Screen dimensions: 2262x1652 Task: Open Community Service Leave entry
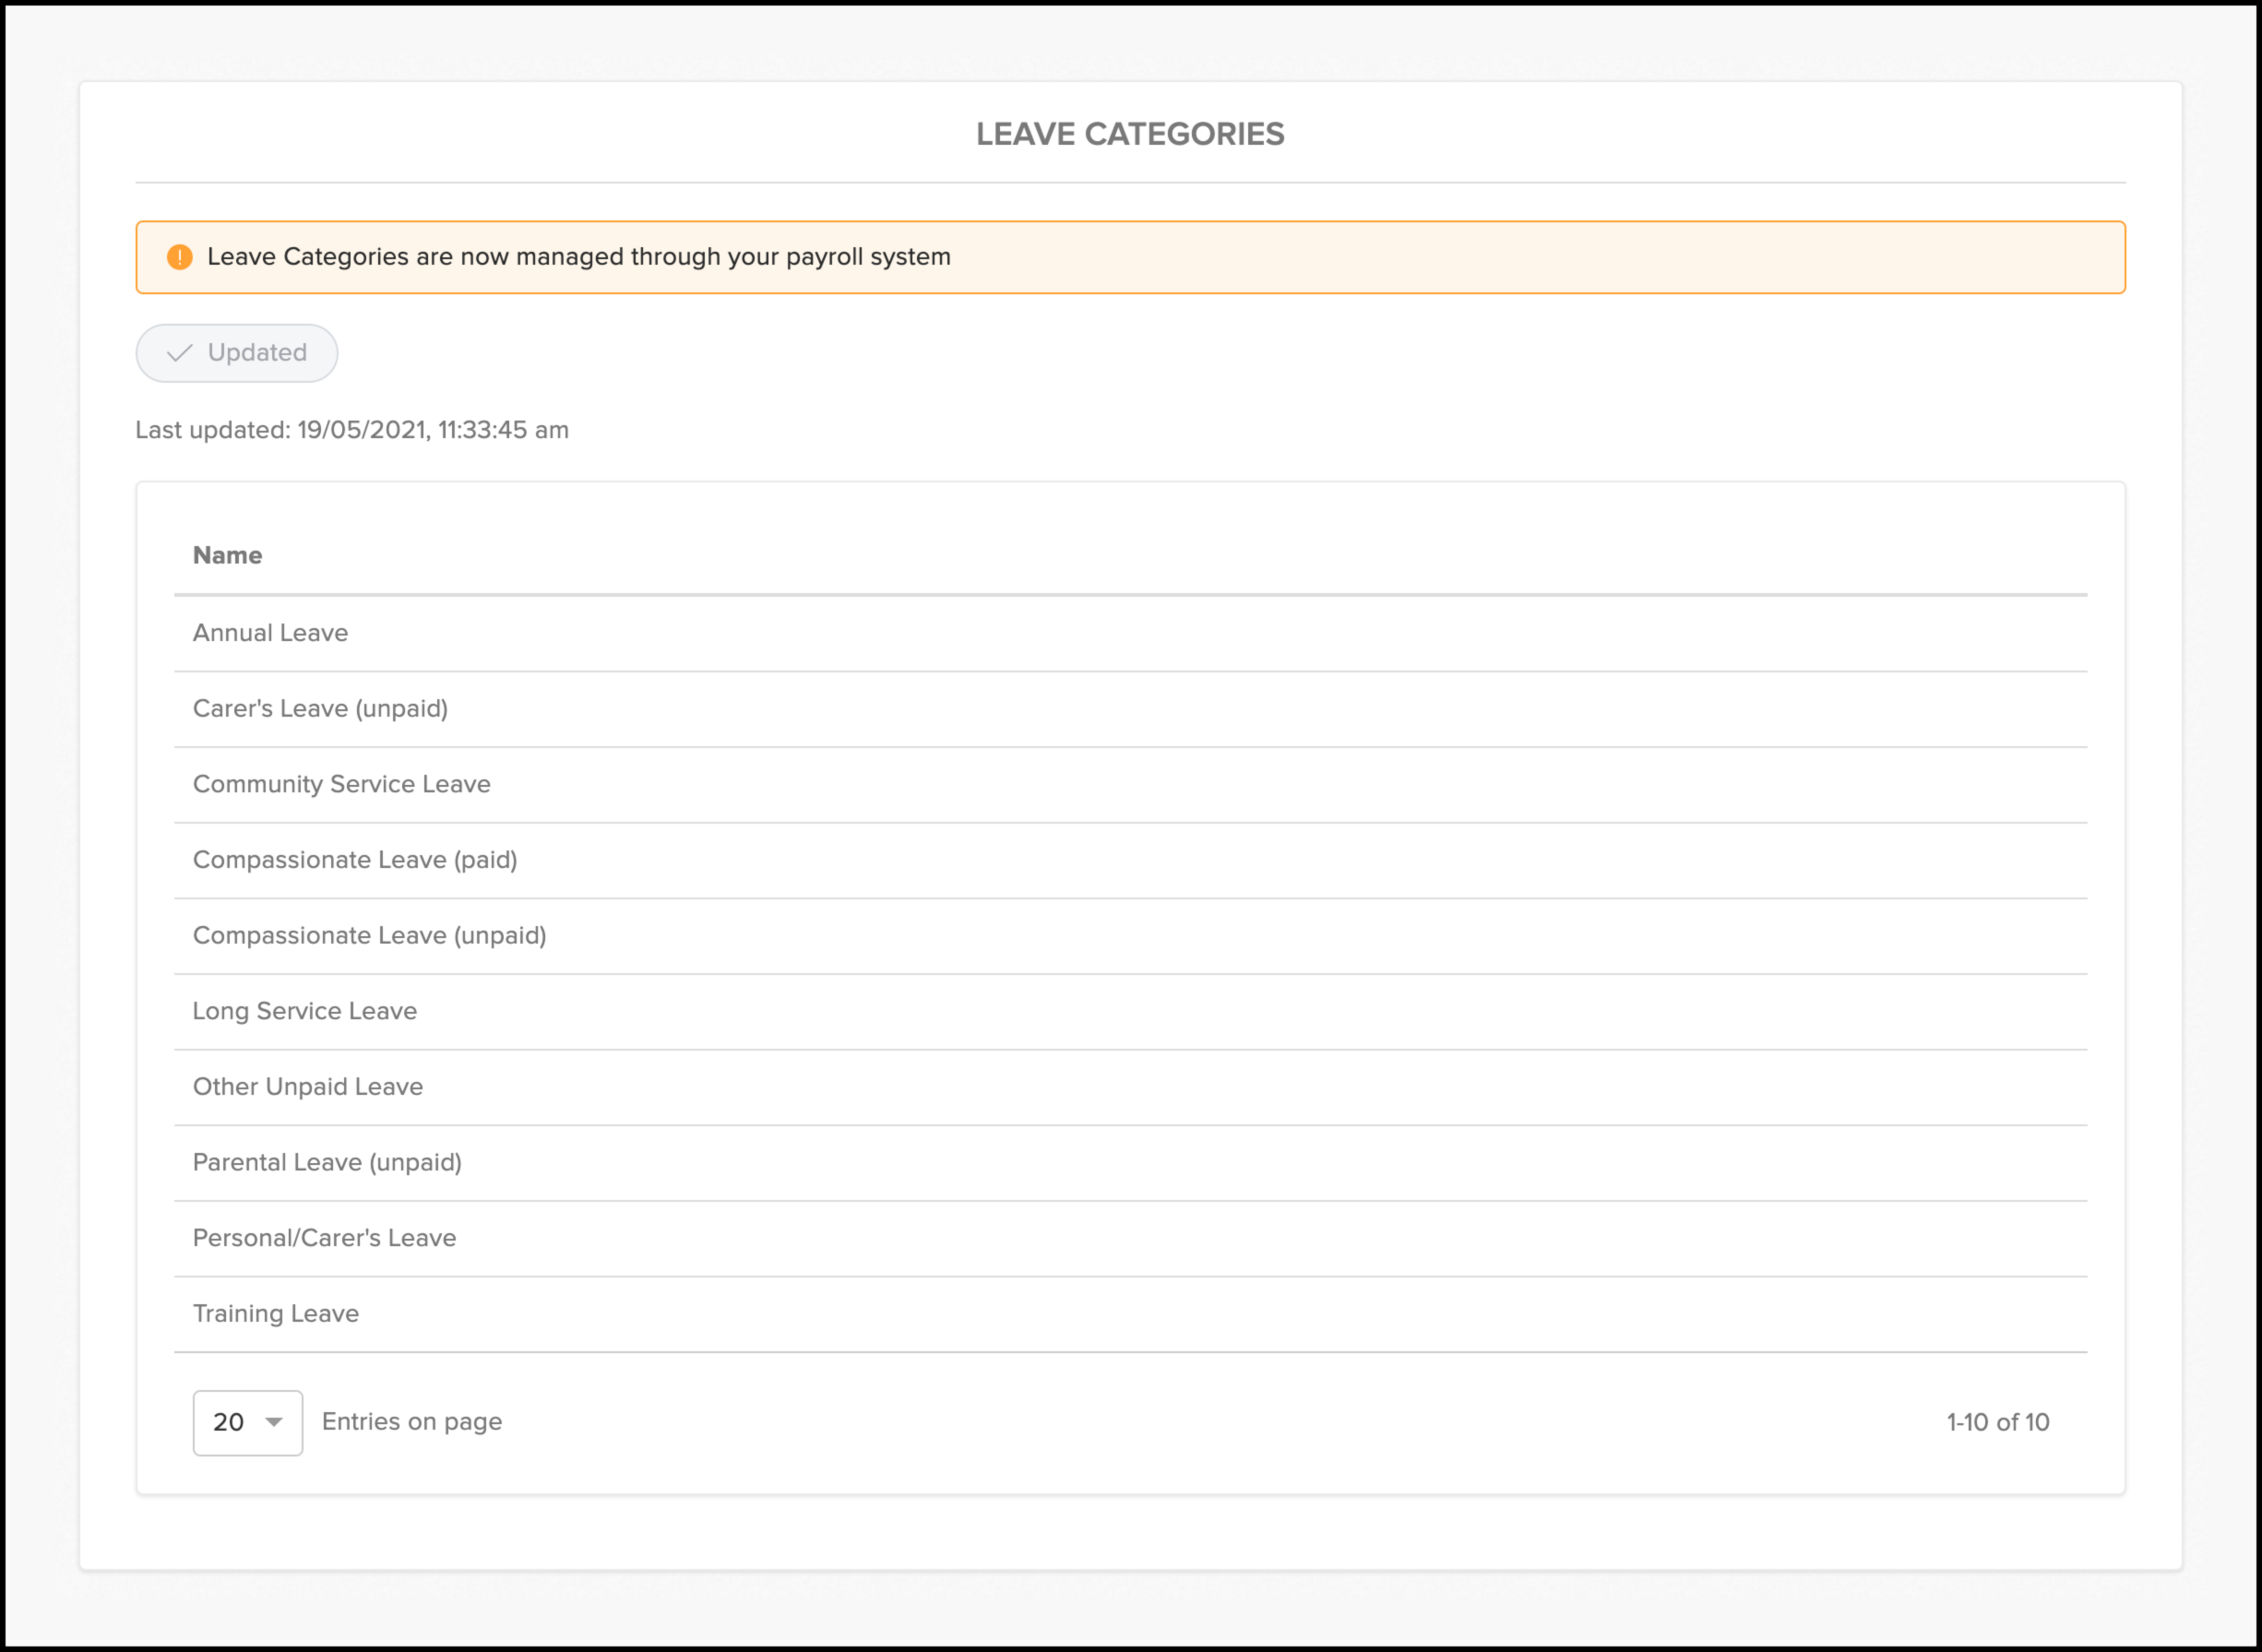(x=341, y=784)
